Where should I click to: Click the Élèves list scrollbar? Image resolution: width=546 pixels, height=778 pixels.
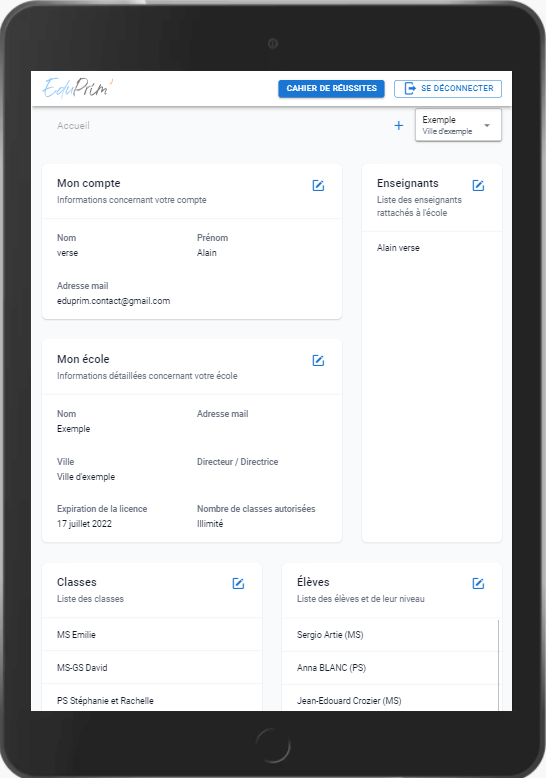(499, 665)
